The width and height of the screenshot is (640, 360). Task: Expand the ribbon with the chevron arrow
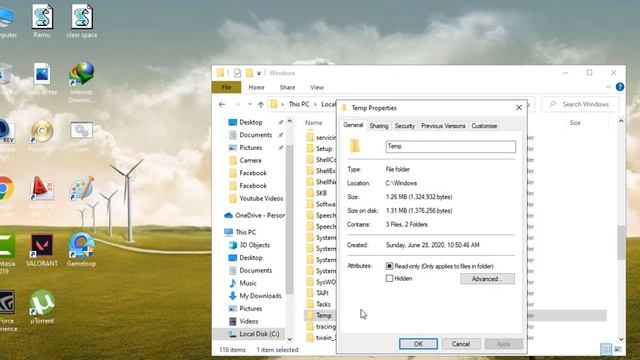[x=608, y=87]
